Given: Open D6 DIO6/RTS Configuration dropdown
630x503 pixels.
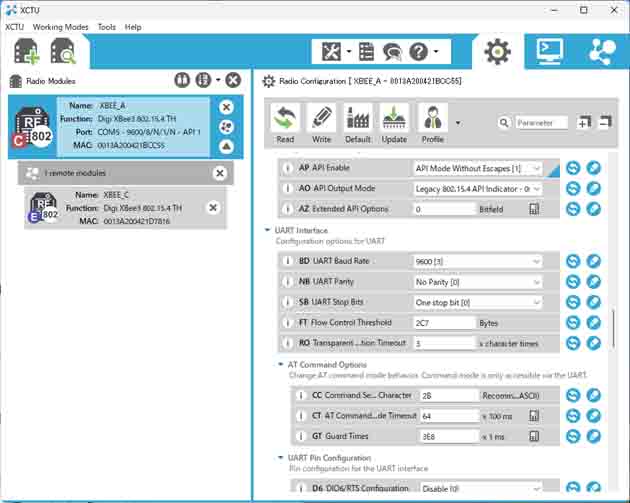Looking at the screenshot, I should [x=481, y=489].
